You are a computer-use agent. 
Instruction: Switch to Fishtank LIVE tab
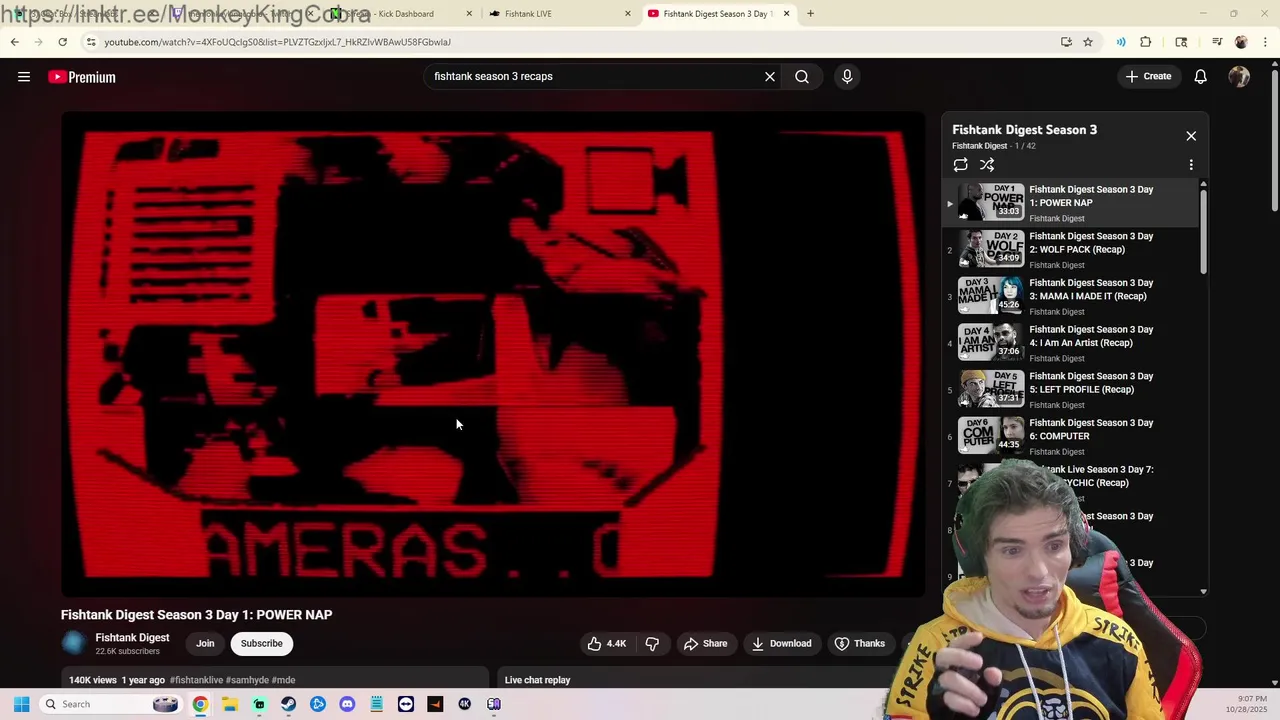pos(560,14)
